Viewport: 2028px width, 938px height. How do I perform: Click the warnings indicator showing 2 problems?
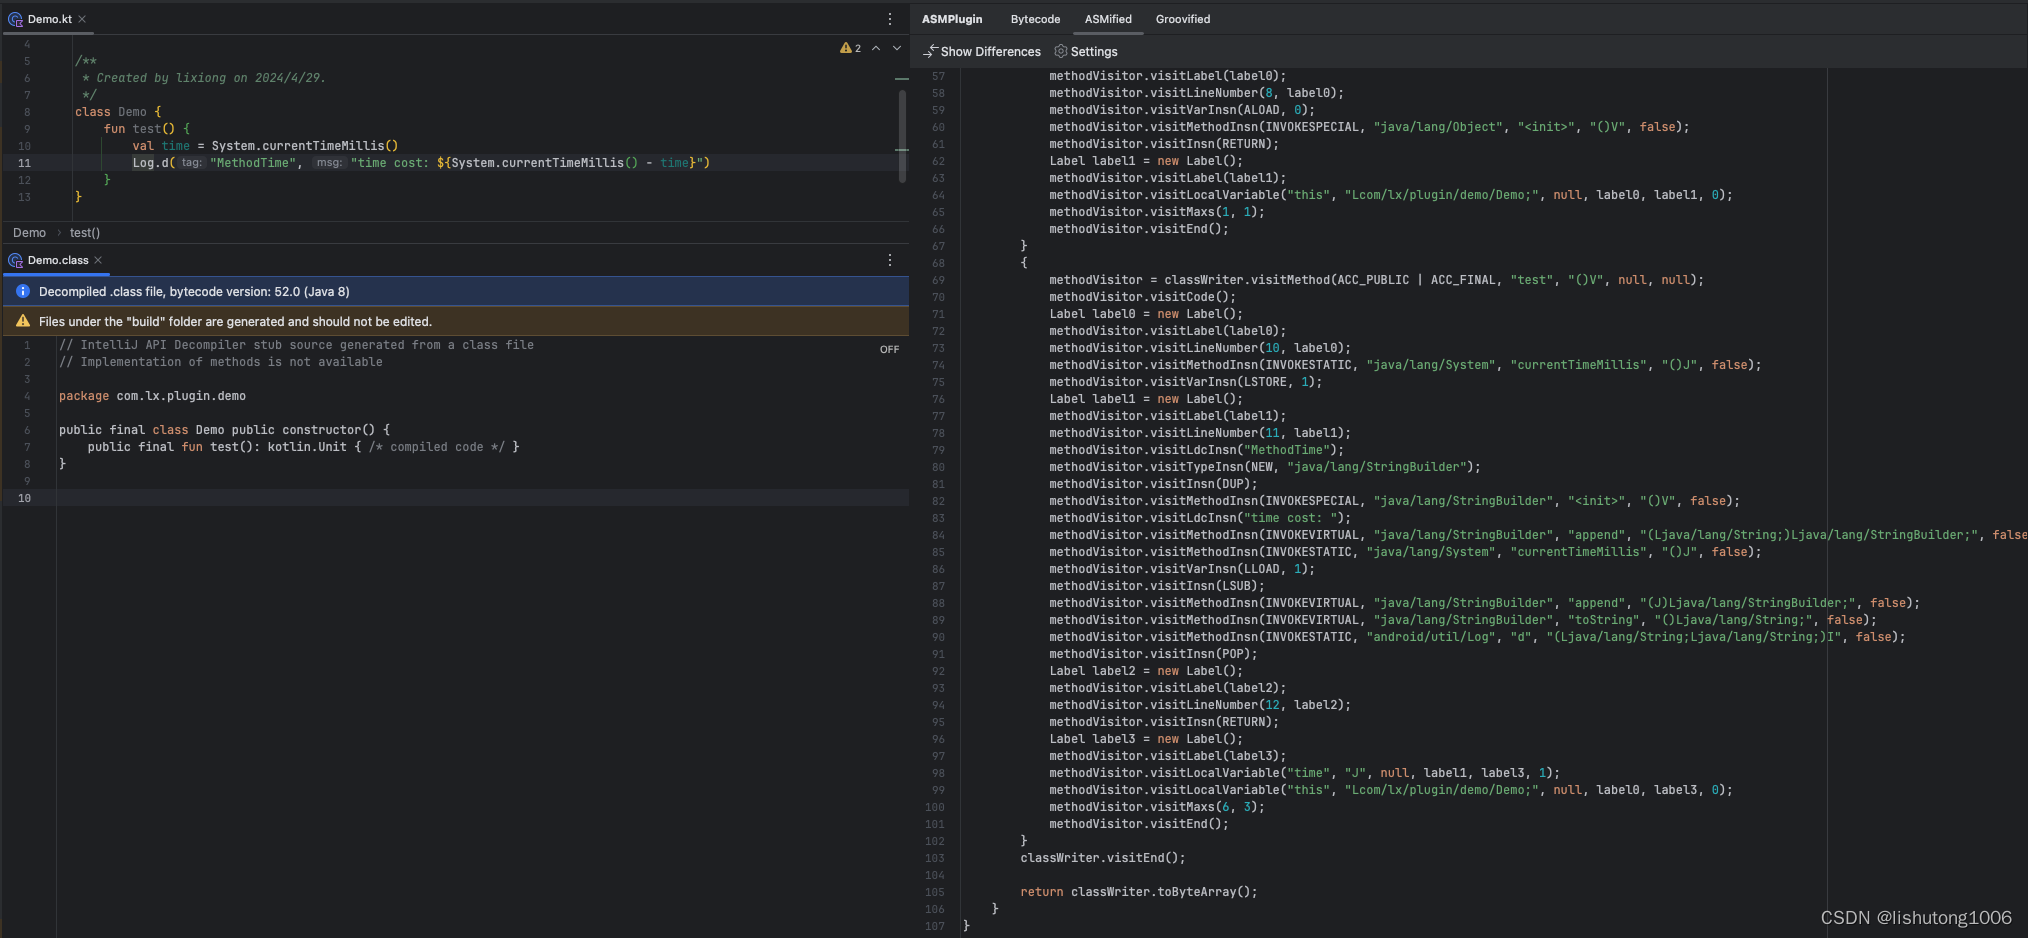coord(850,48)
